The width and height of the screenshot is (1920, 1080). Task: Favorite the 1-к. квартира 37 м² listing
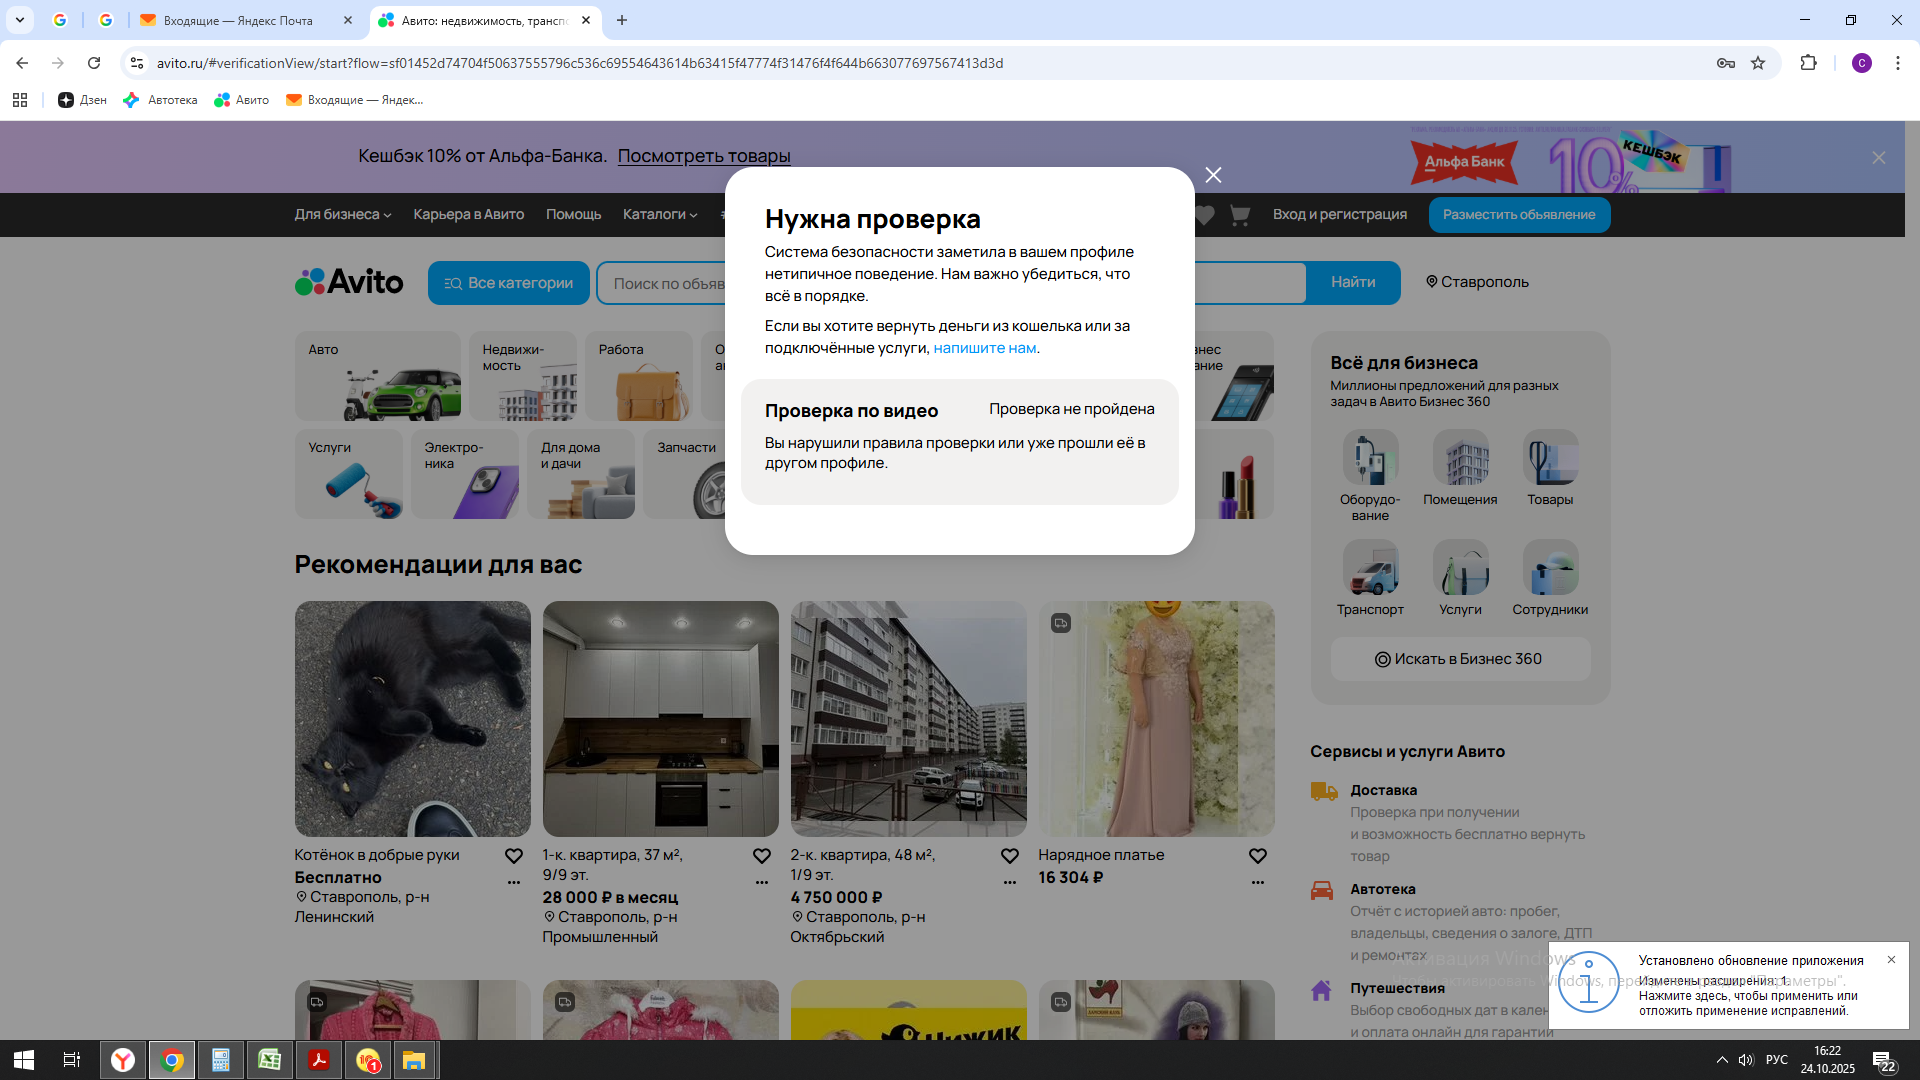[x=761, y=856]
